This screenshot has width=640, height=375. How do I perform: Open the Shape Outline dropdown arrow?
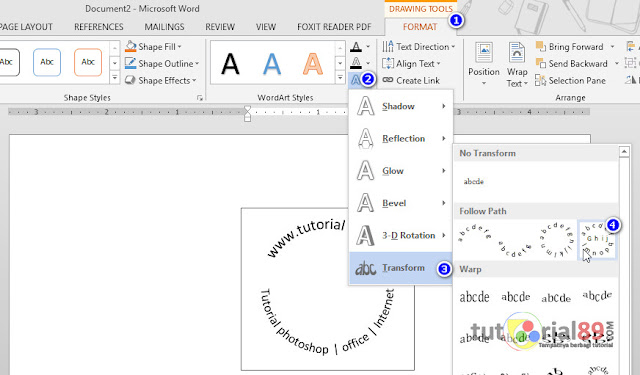point(197,64)
